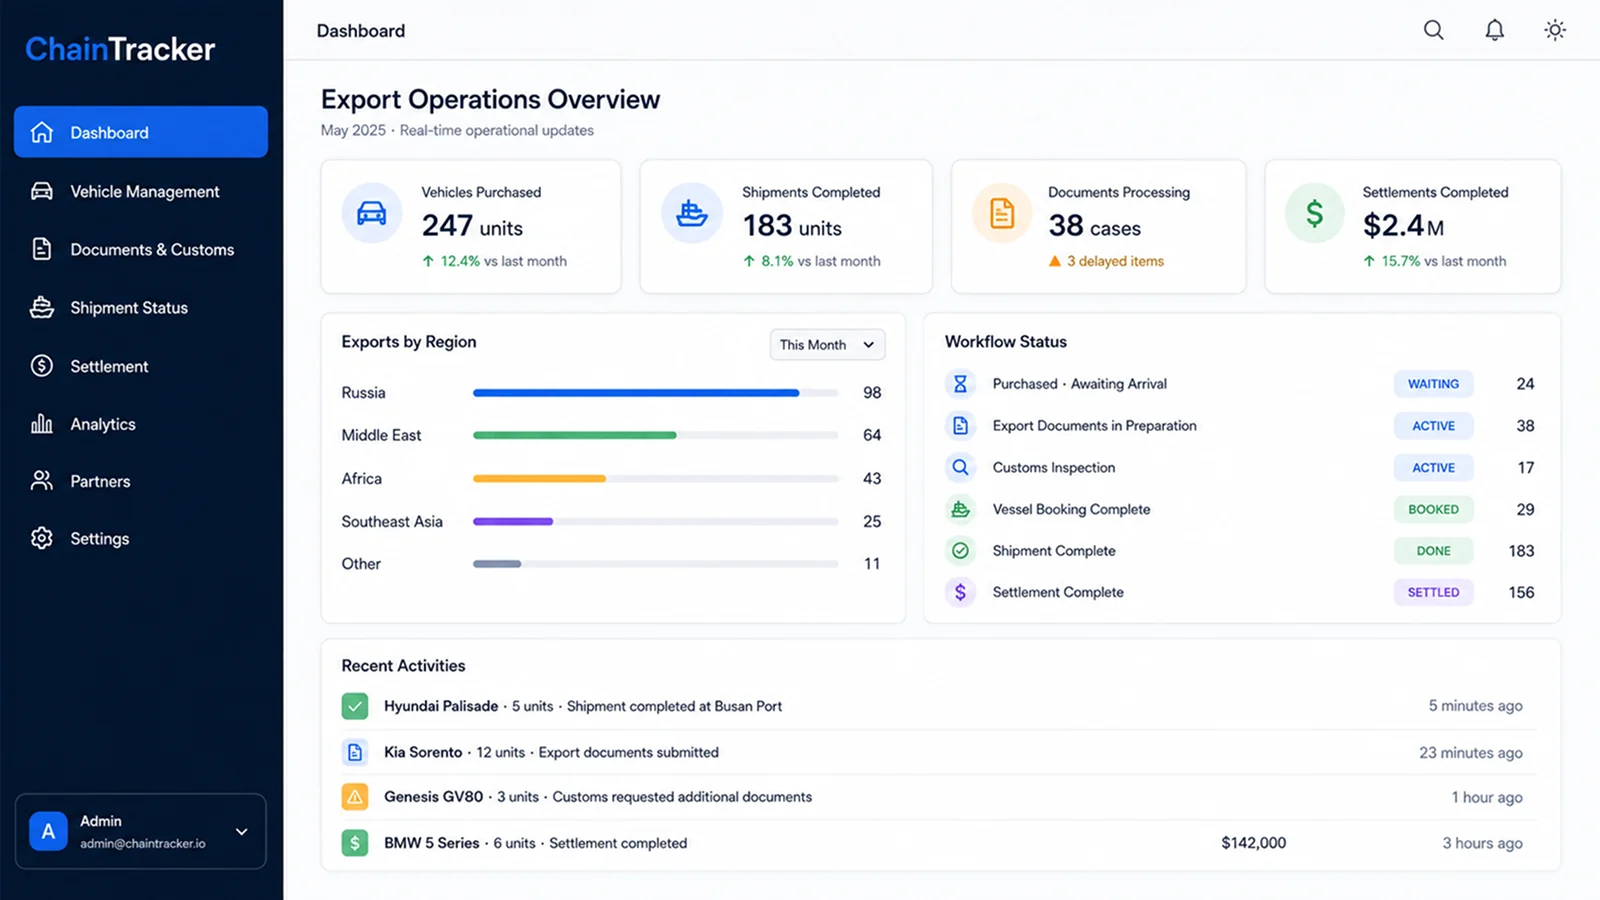
Task: Click the dollar icon on Settlements Completed card
Action: 1314,213
